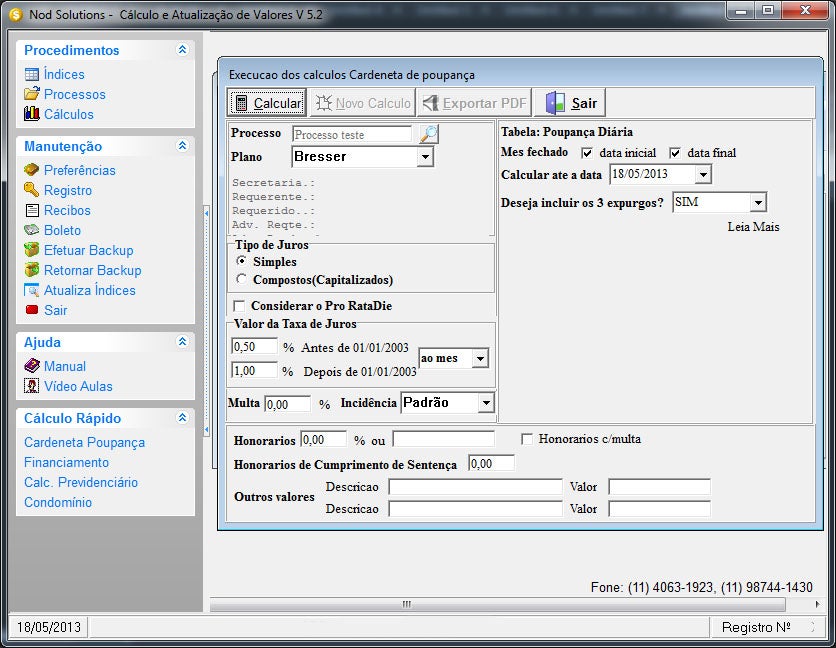Open Cardeneta Poupança quick calculation
This screenshot has width=836, height=648.
coord(84,442)
